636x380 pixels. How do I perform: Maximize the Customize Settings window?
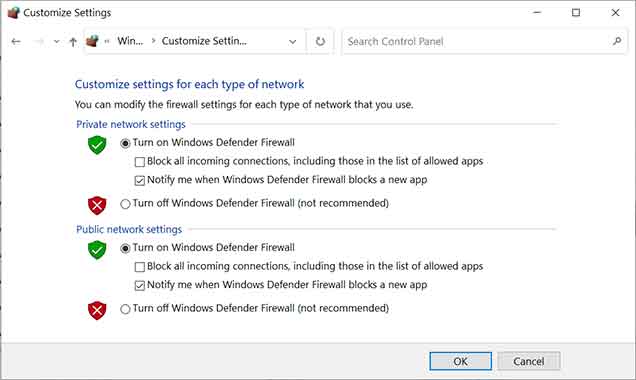tap(576, 13)
